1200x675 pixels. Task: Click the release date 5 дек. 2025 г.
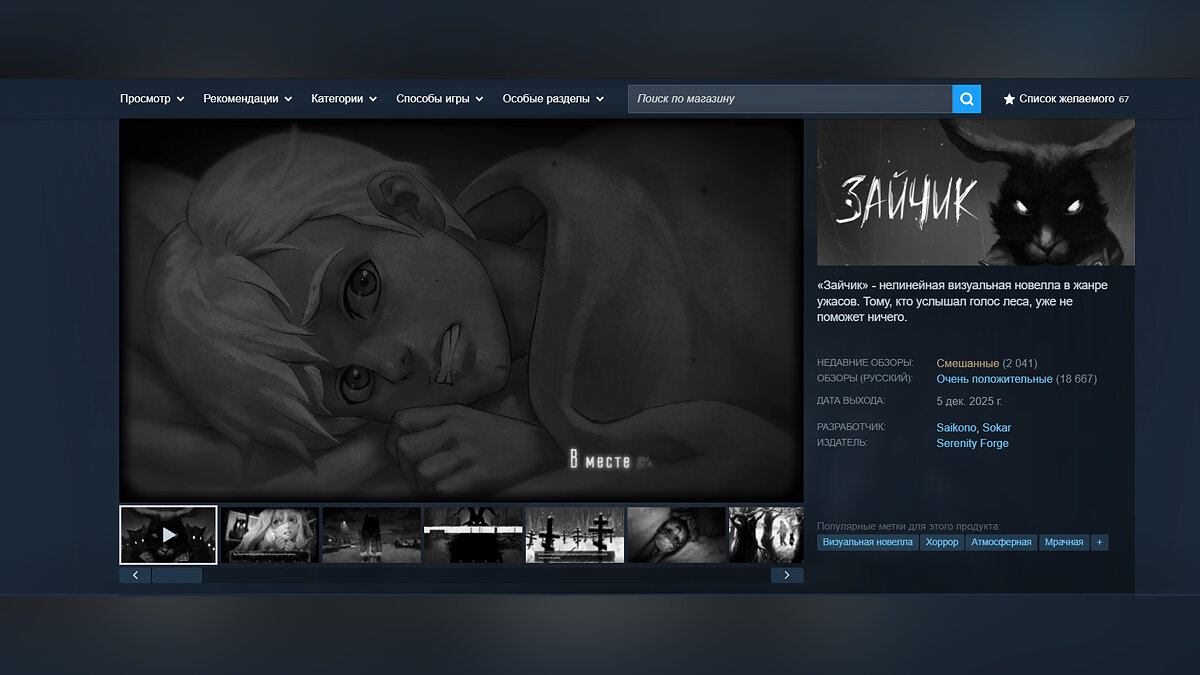tap(969, 401)
